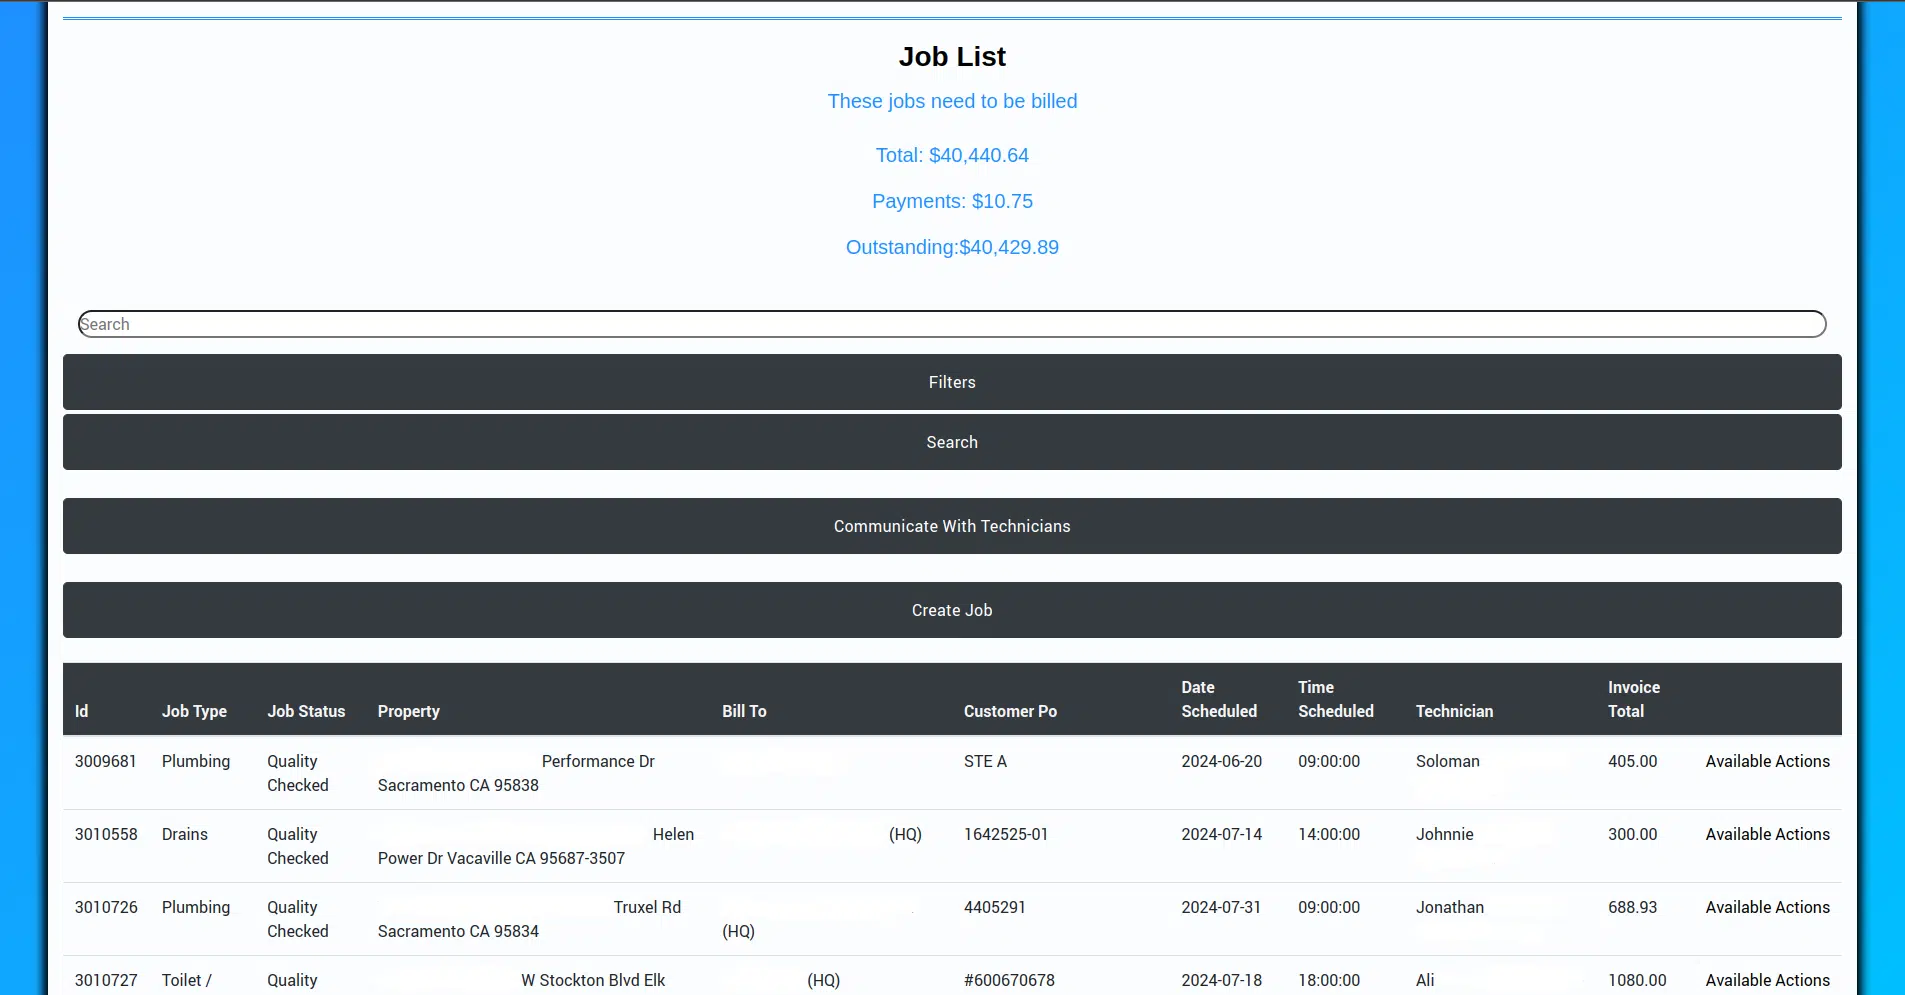Click 'These jobs need to be billed'
The width and height of the screenshot is (1905, 995).
point(951,100)
